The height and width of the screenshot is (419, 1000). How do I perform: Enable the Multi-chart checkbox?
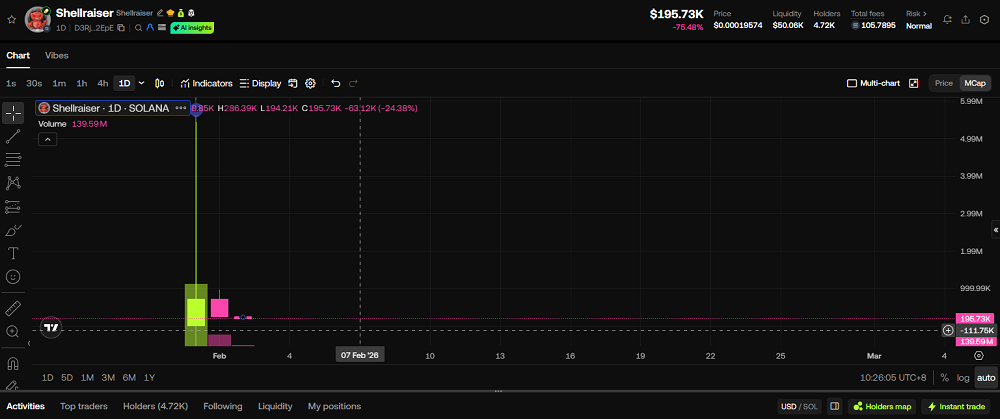[x=852, y=83]
